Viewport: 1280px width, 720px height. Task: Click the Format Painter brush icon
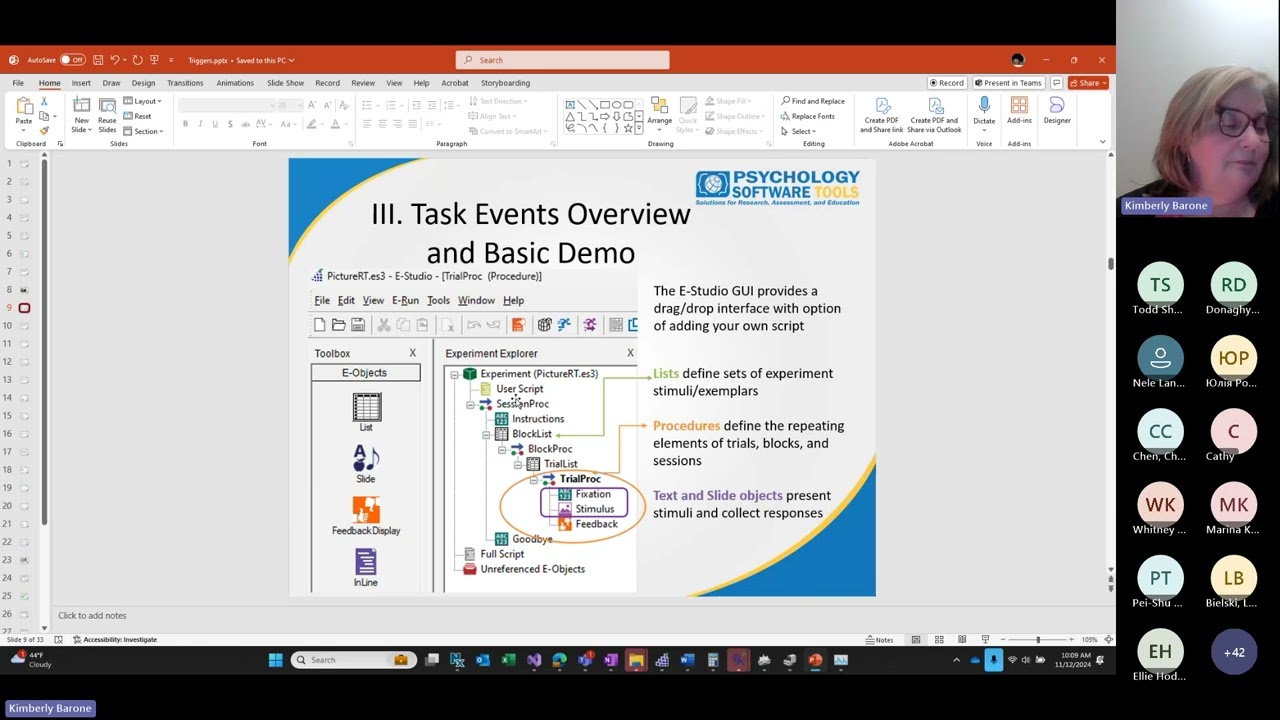[x=45, y=130]
